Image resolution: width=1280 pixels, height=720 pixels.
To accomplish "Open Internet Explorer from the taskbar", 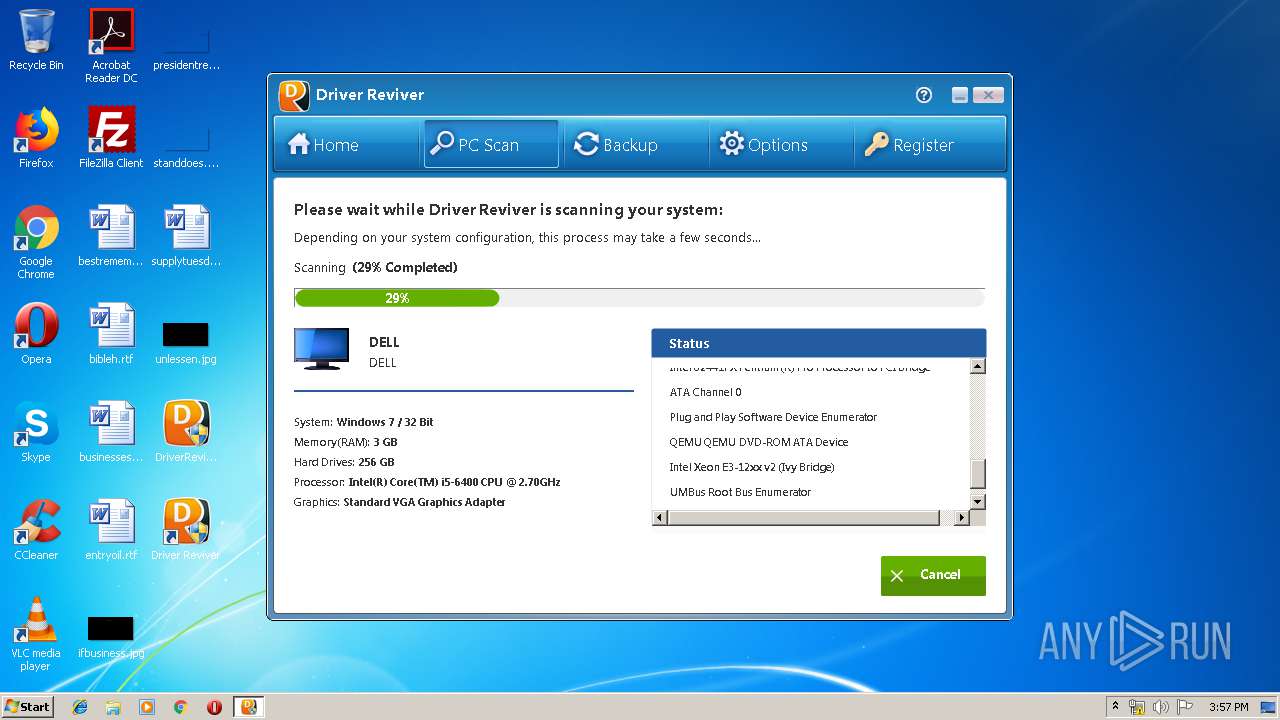I will tap(80, 707).
